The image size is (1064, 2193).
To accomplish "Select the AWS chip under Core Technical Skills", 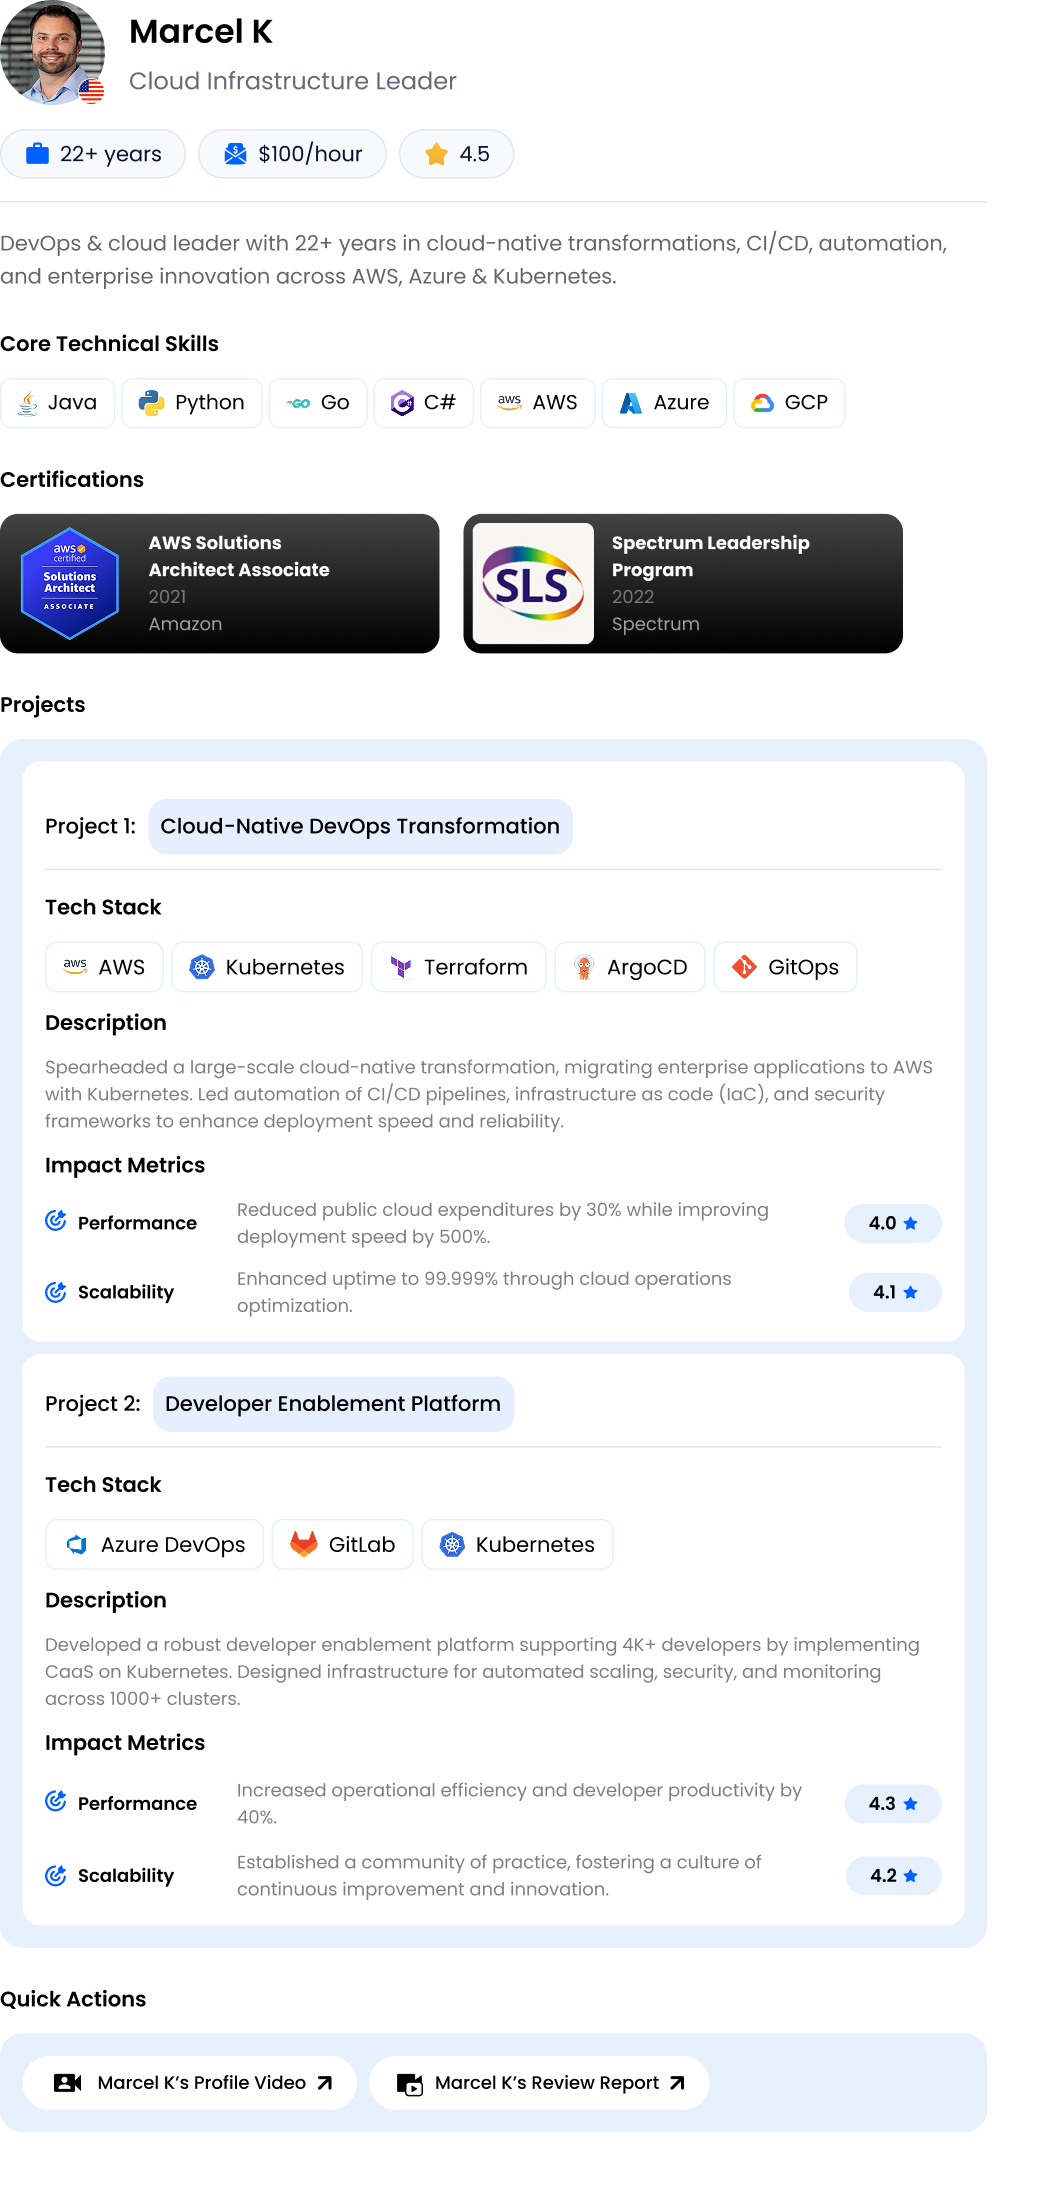I will (x=538, y=403).
